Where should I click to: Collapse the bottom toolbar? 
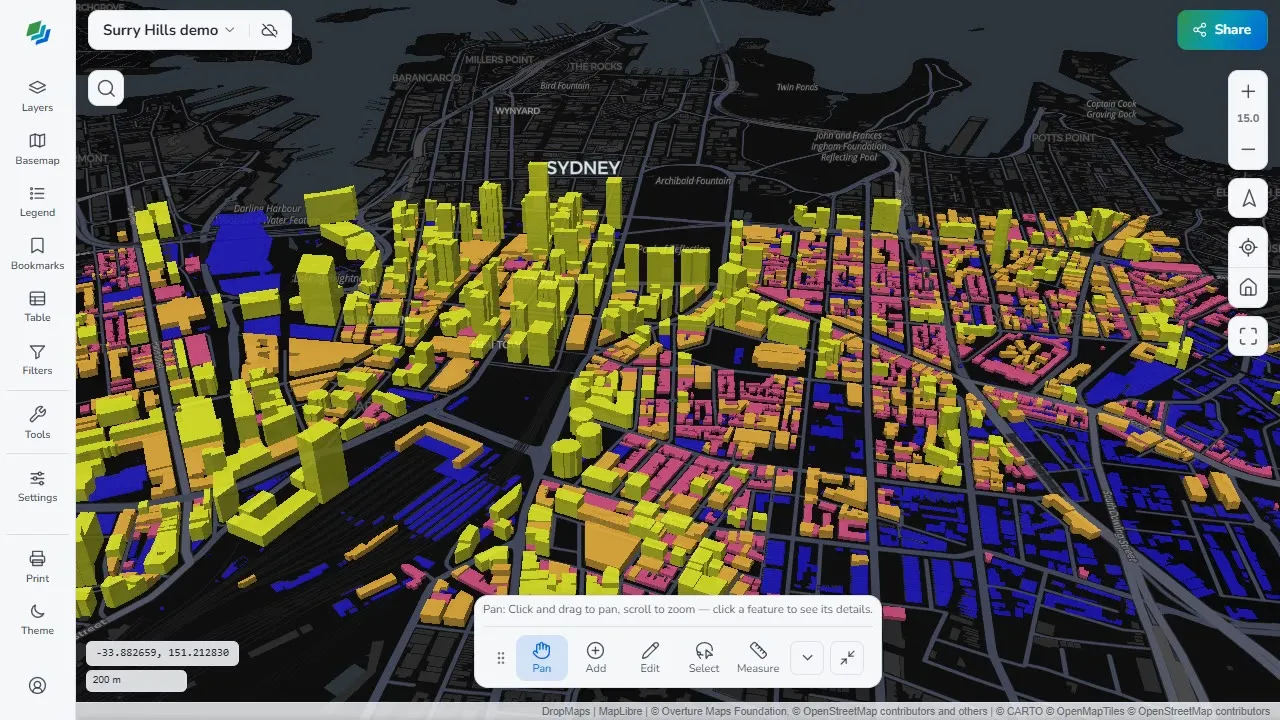(x=847, y=658)
